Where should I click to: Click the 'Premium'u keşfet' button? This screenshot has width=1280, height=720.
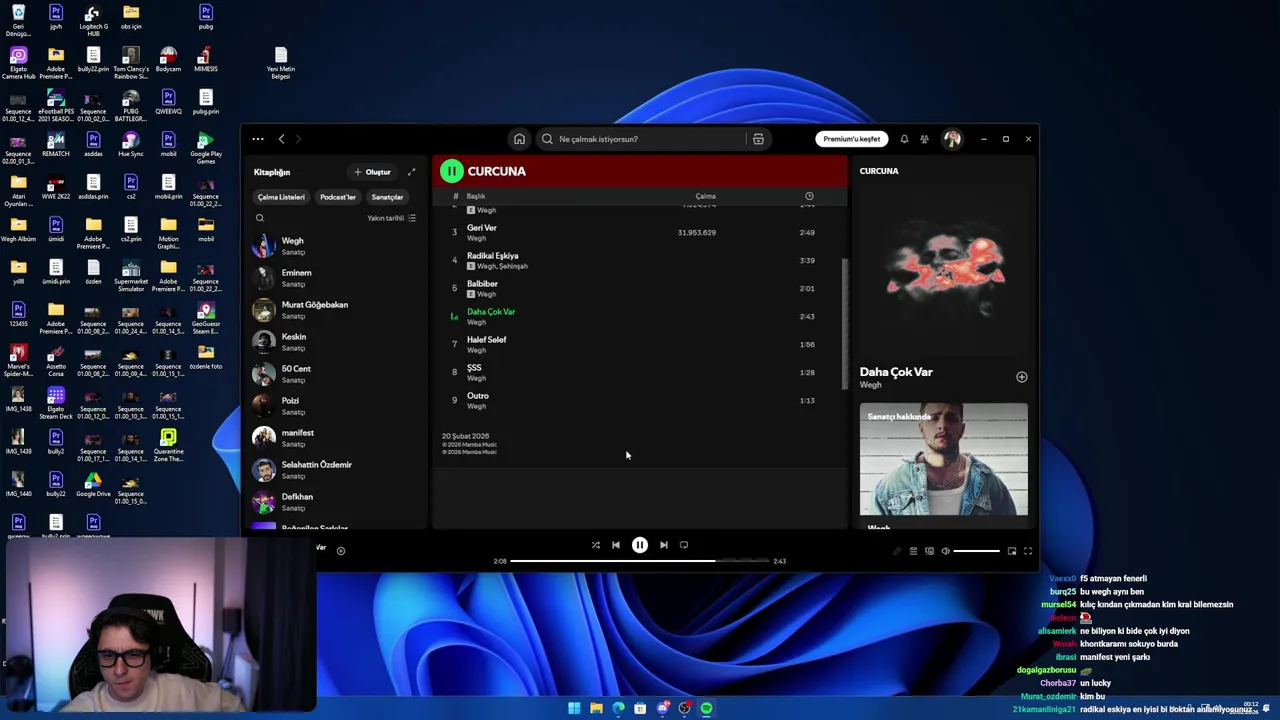point(852,139)
